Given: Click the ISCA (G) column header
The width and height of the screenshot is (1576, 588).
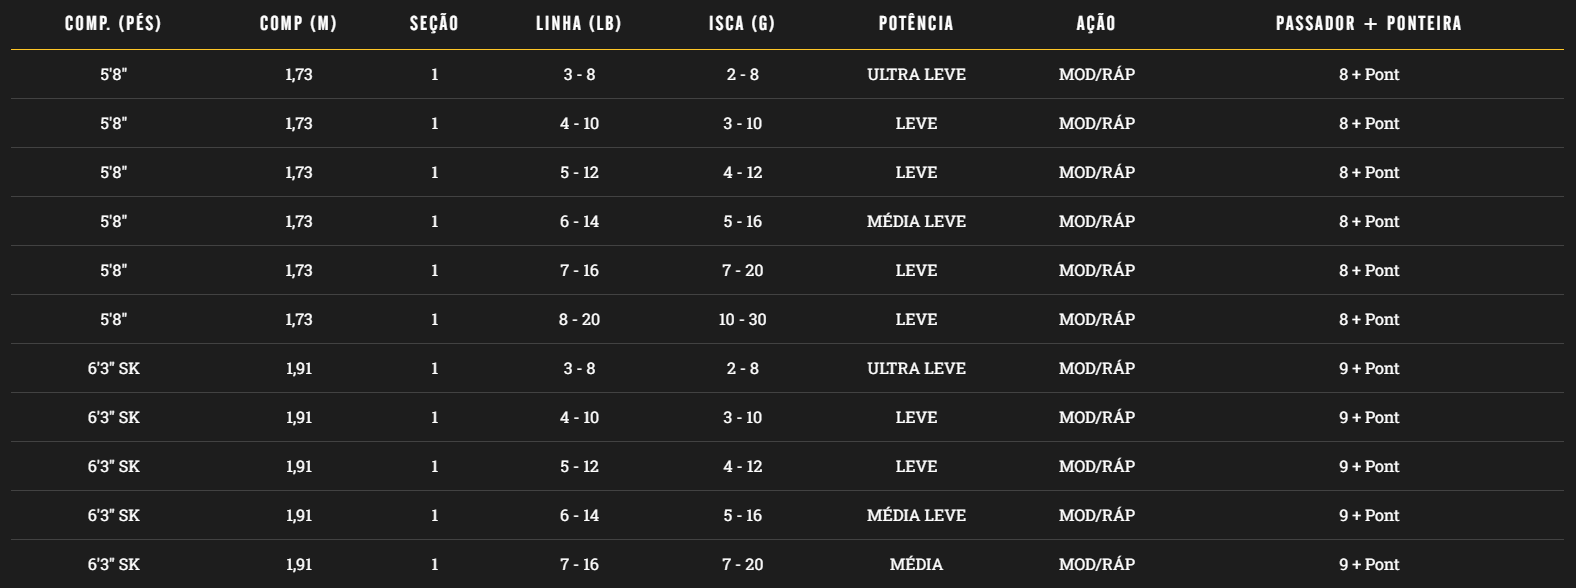Looking at the screenshot, I should tap(742, 24).
